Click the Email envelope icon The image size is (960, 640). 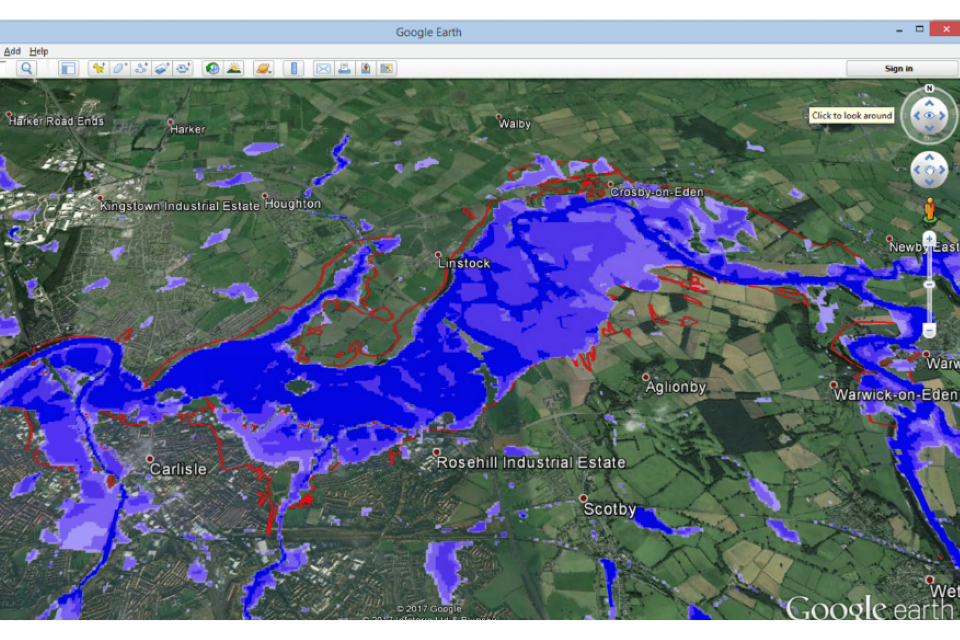[323, 68]
